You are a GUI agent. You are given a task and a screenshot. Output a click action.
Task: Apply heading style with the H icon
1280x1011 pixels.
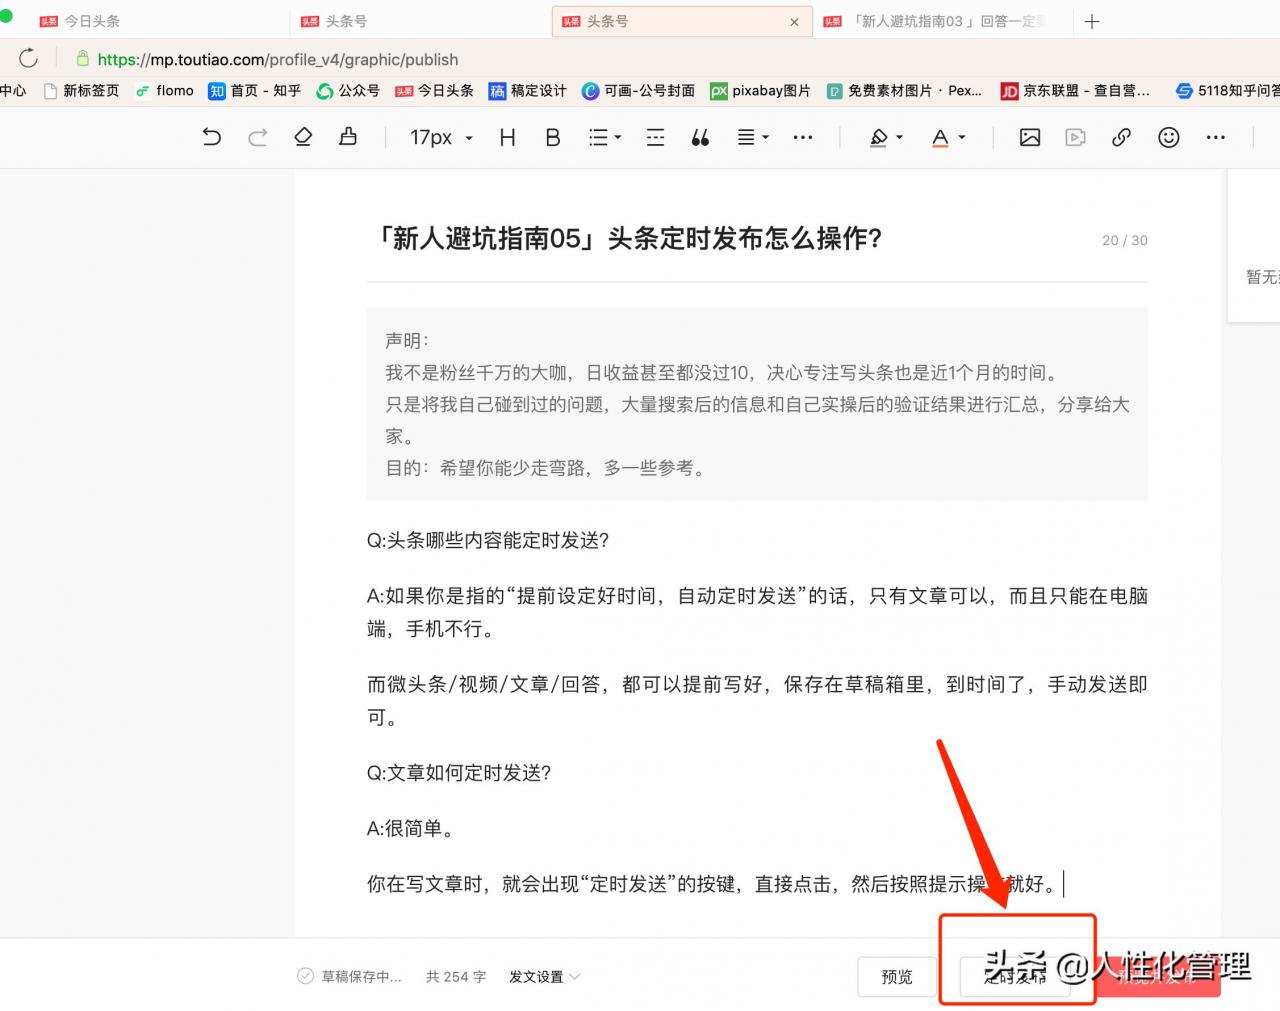pos(507,137)
